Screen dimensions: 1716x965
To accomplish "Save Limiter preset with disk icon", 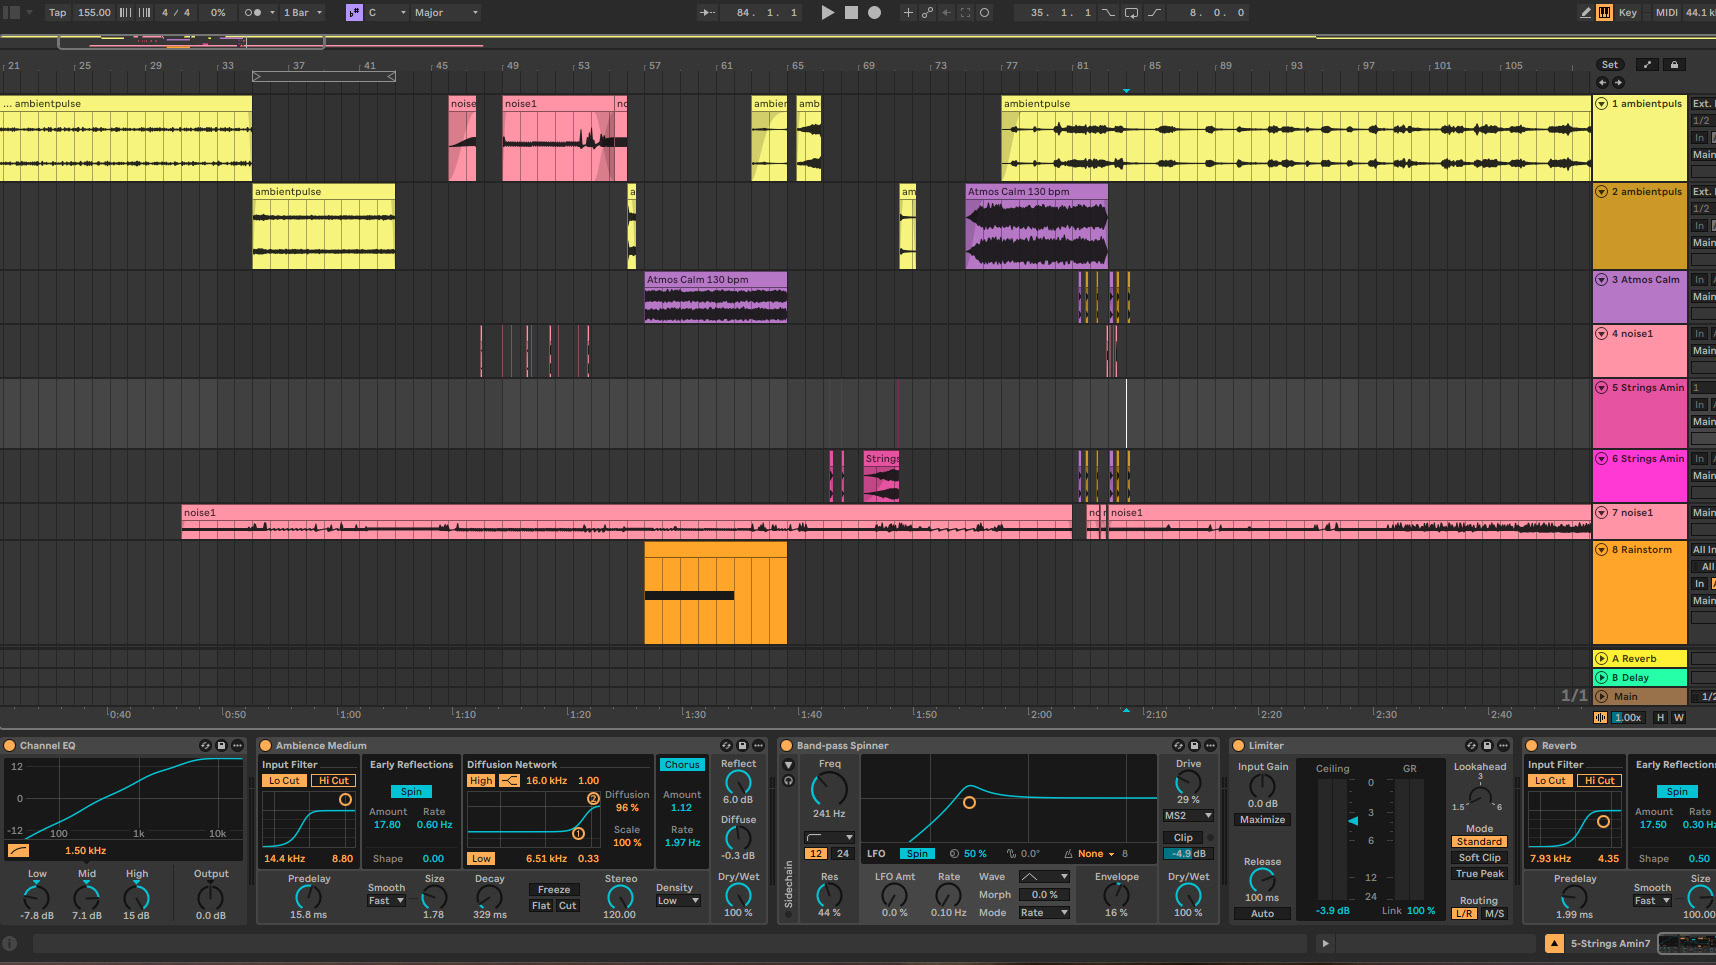I will (x=1487, y=745).
